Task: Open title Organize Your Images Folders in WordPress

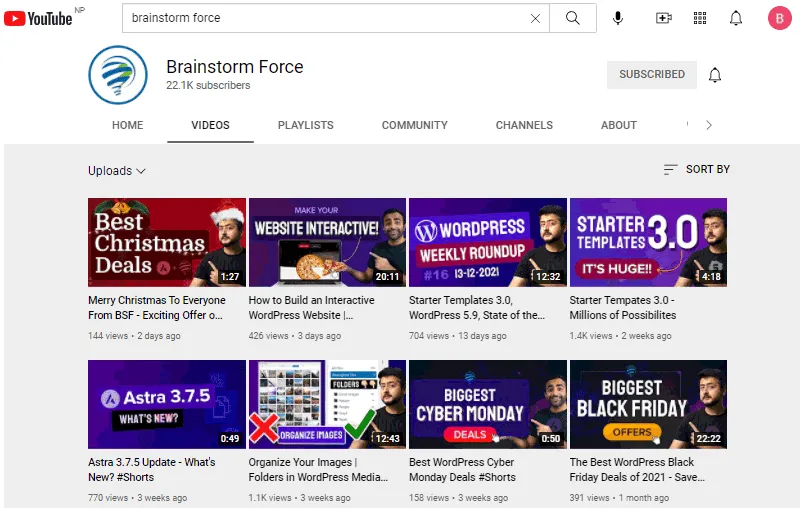Action: pos(318,470)
